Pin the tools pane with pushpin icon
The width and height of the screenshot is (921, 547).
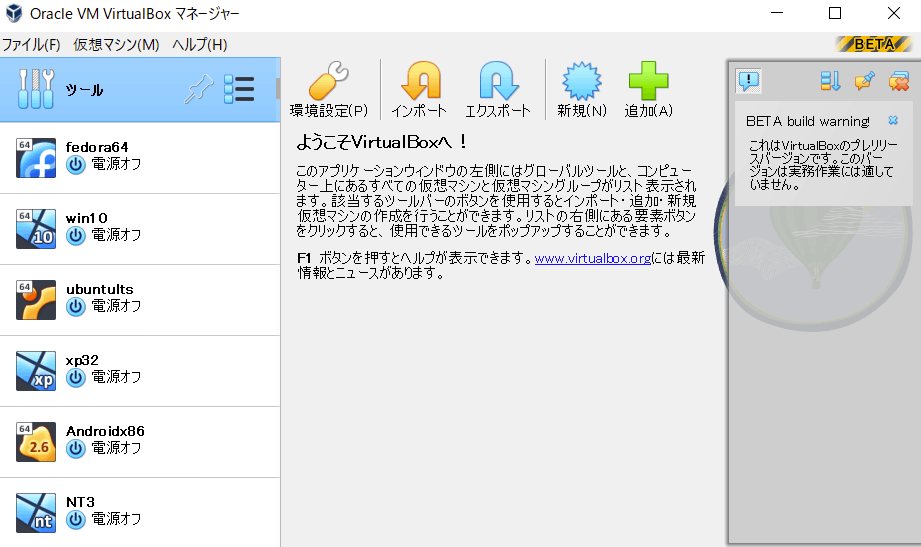[x=199, y=90]
